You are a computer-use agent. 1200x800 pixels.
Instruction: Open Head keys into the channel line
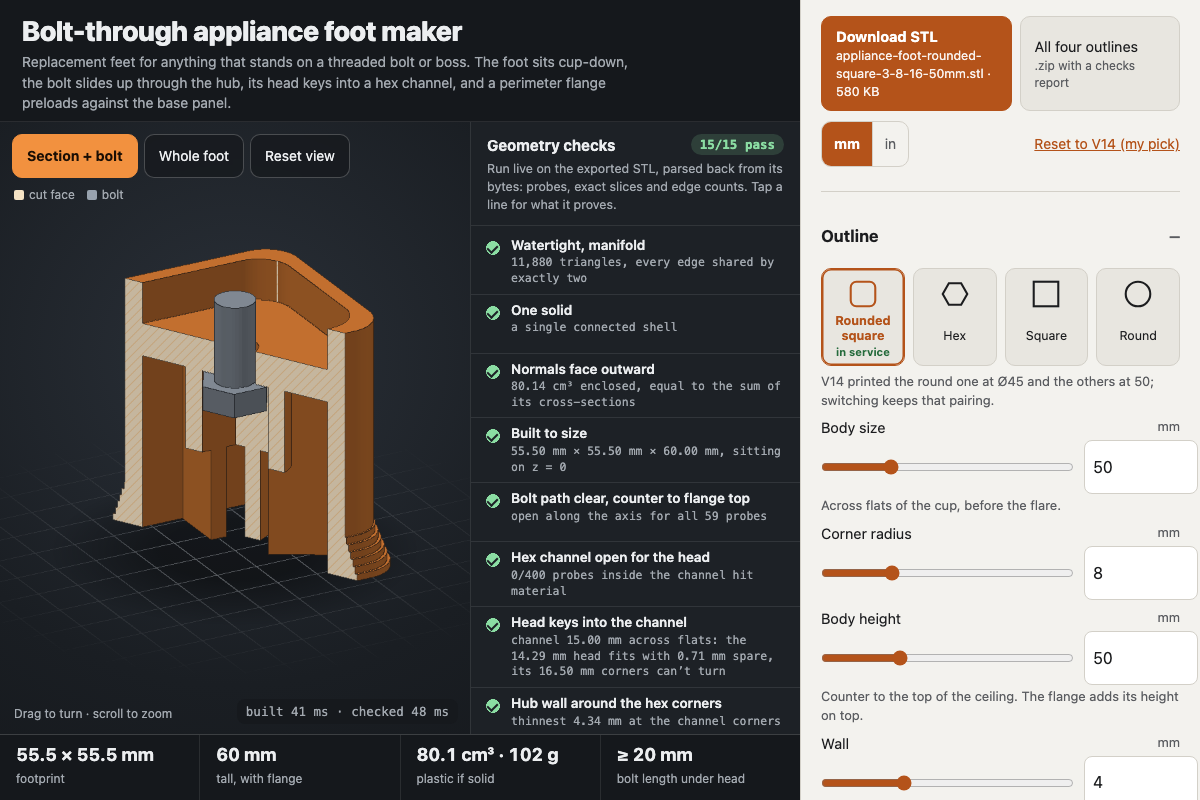635,646
